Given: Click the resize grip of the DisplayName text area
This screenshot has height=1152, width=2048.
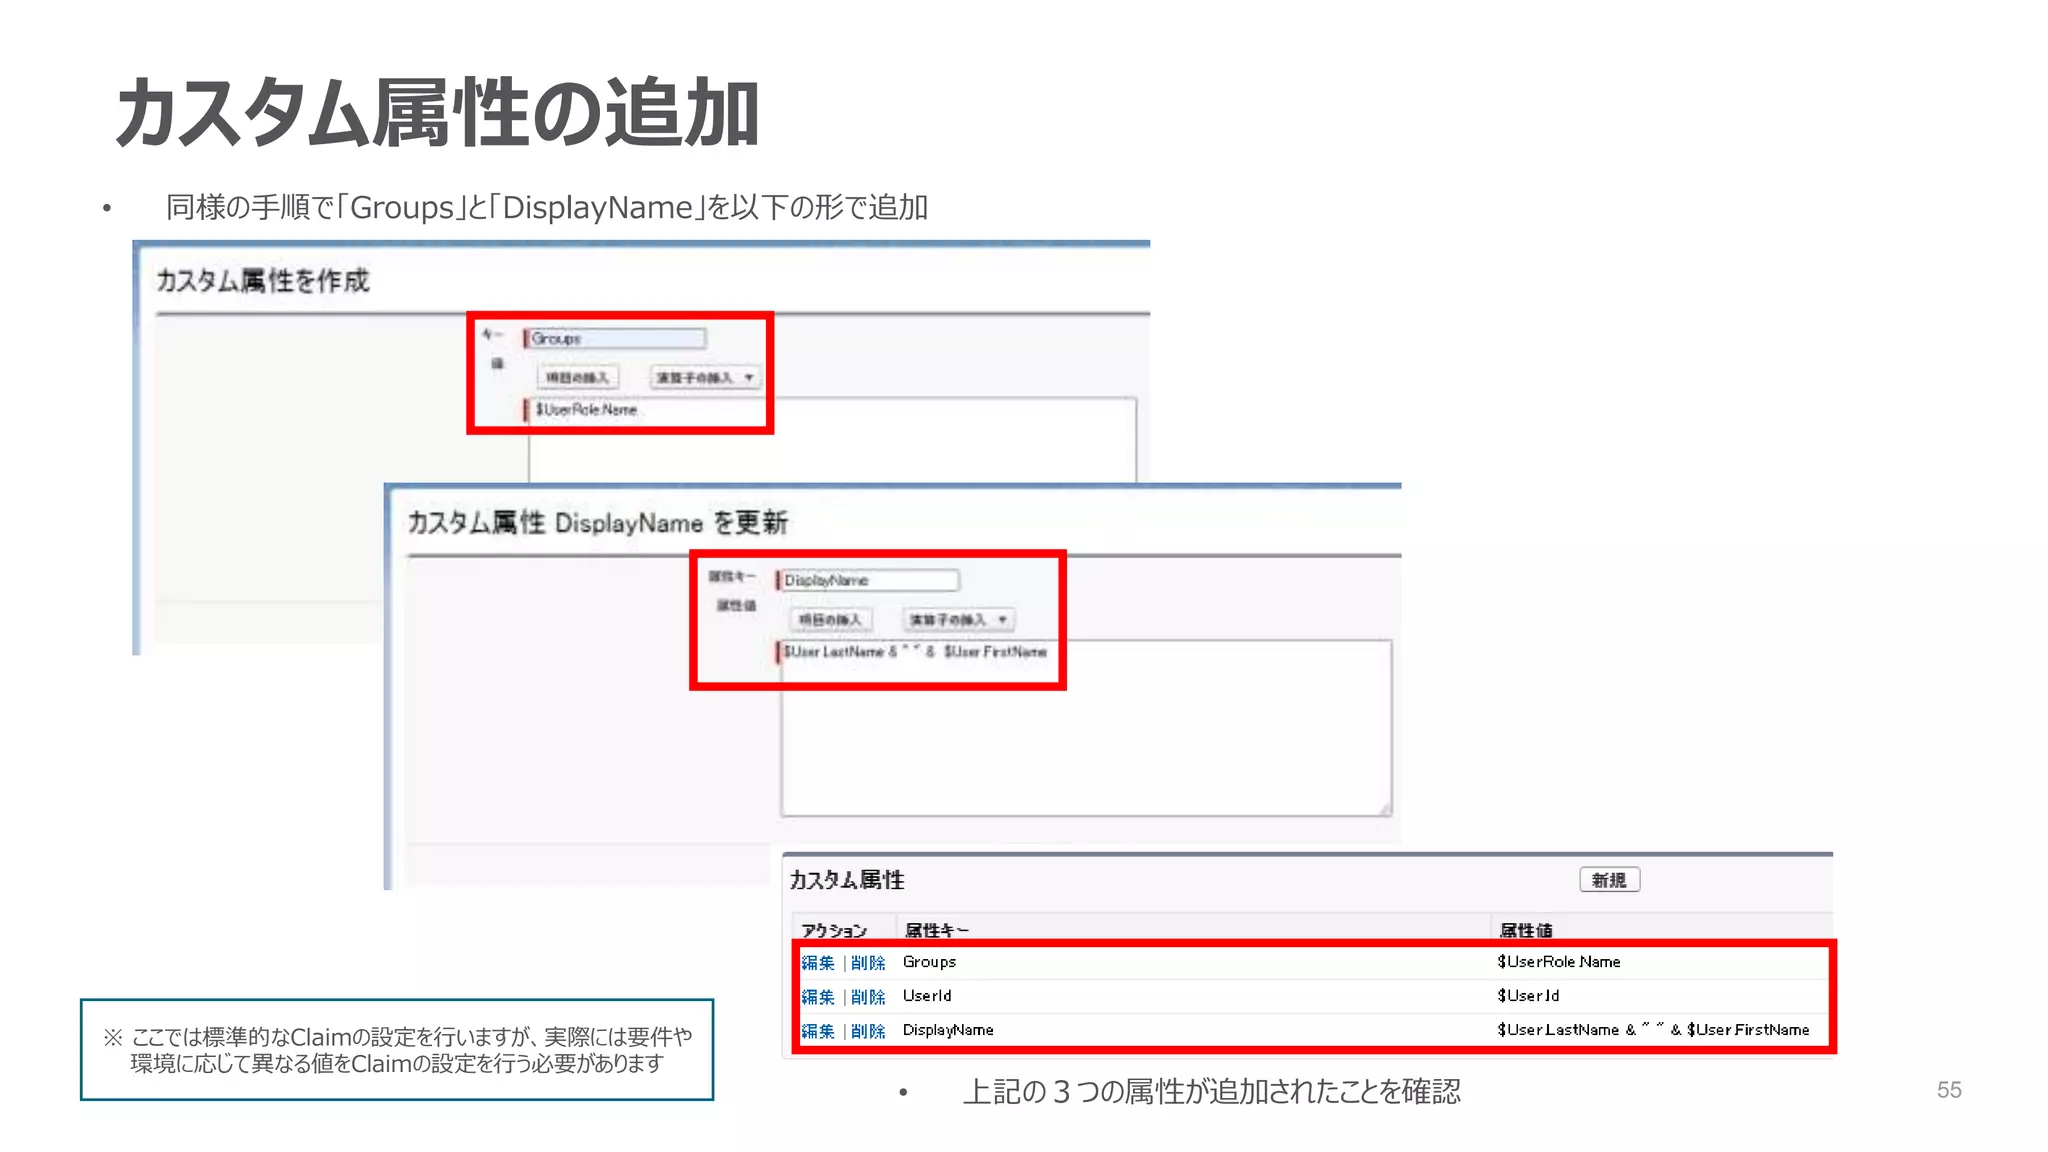Looking at the screenshot, I should pos(1385,809).
